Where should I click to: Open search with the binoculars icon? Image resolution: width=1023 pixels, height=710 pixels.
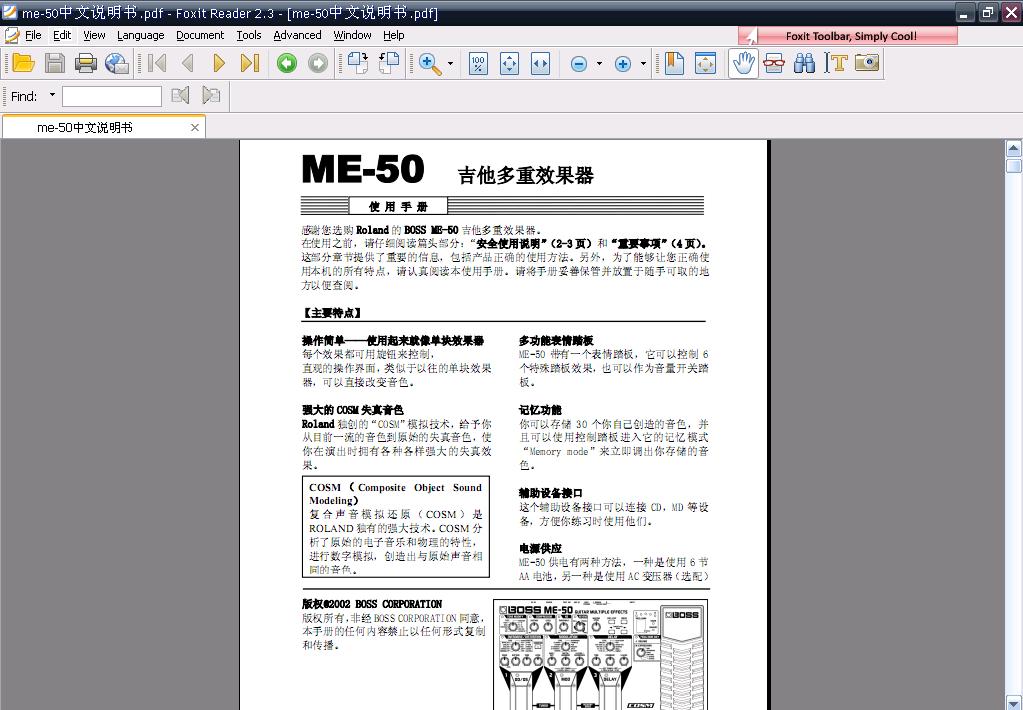[804, 63]
